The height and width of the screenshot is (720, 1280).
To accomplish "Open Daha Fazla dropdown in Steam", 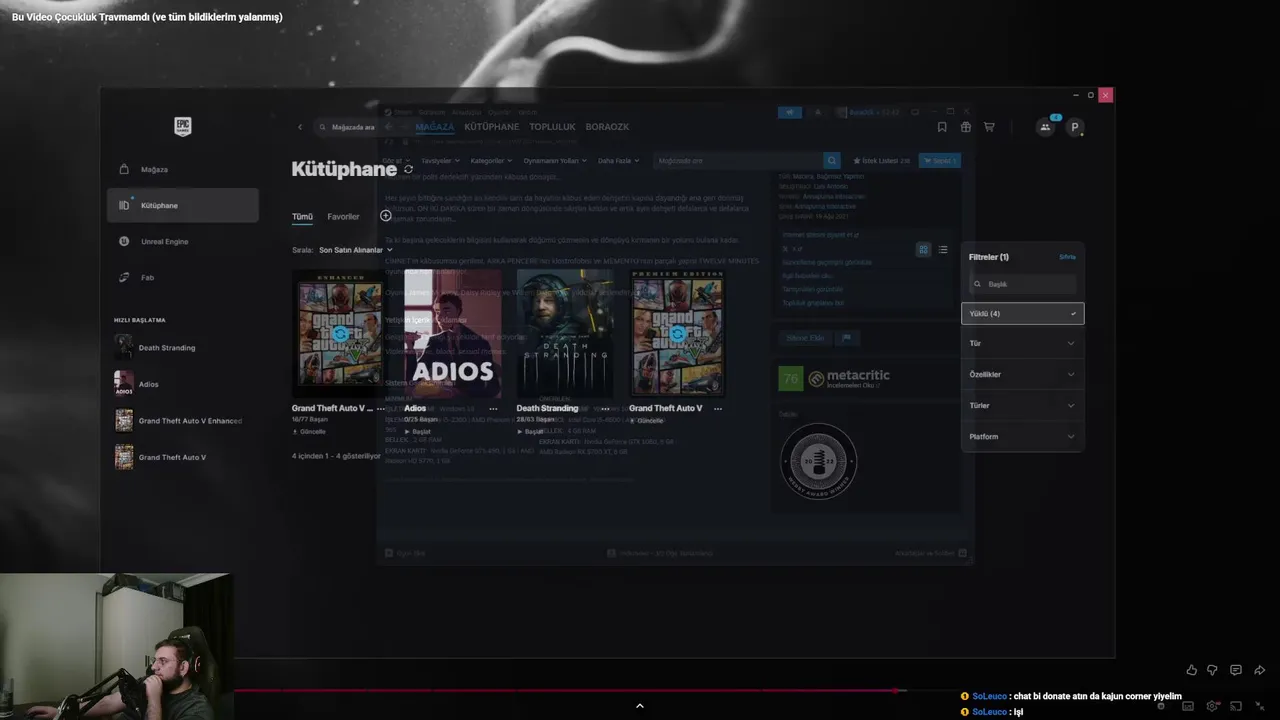I will (618, 161).
